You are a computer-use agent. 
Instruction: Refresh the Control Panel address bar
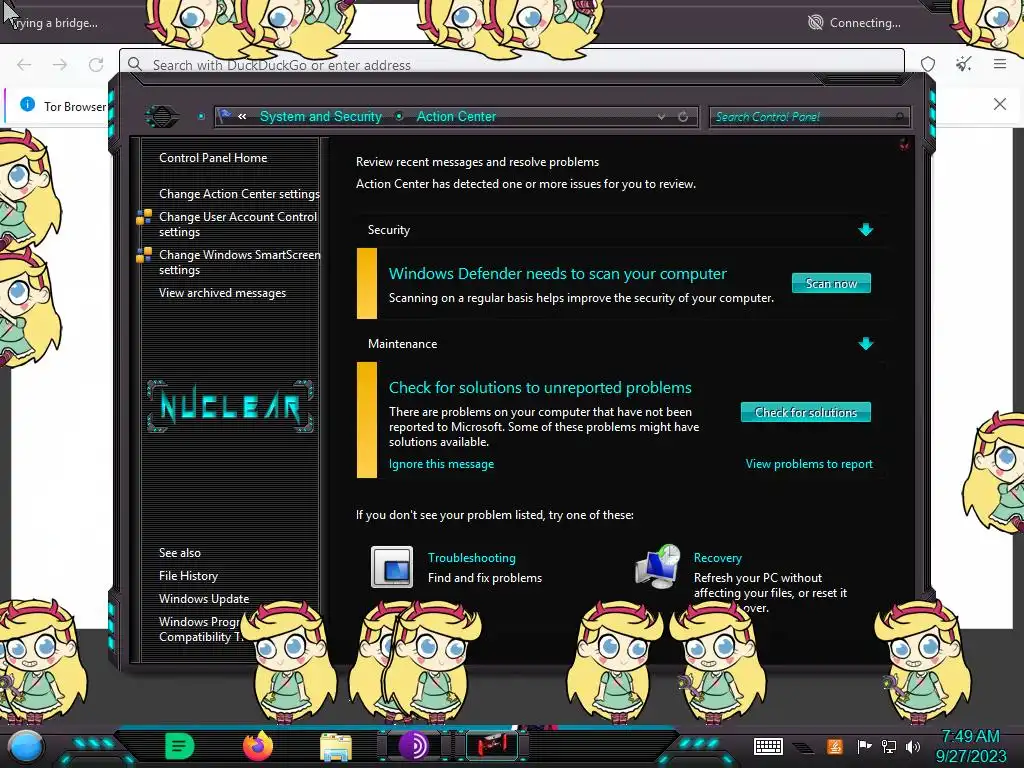[683, 117]
